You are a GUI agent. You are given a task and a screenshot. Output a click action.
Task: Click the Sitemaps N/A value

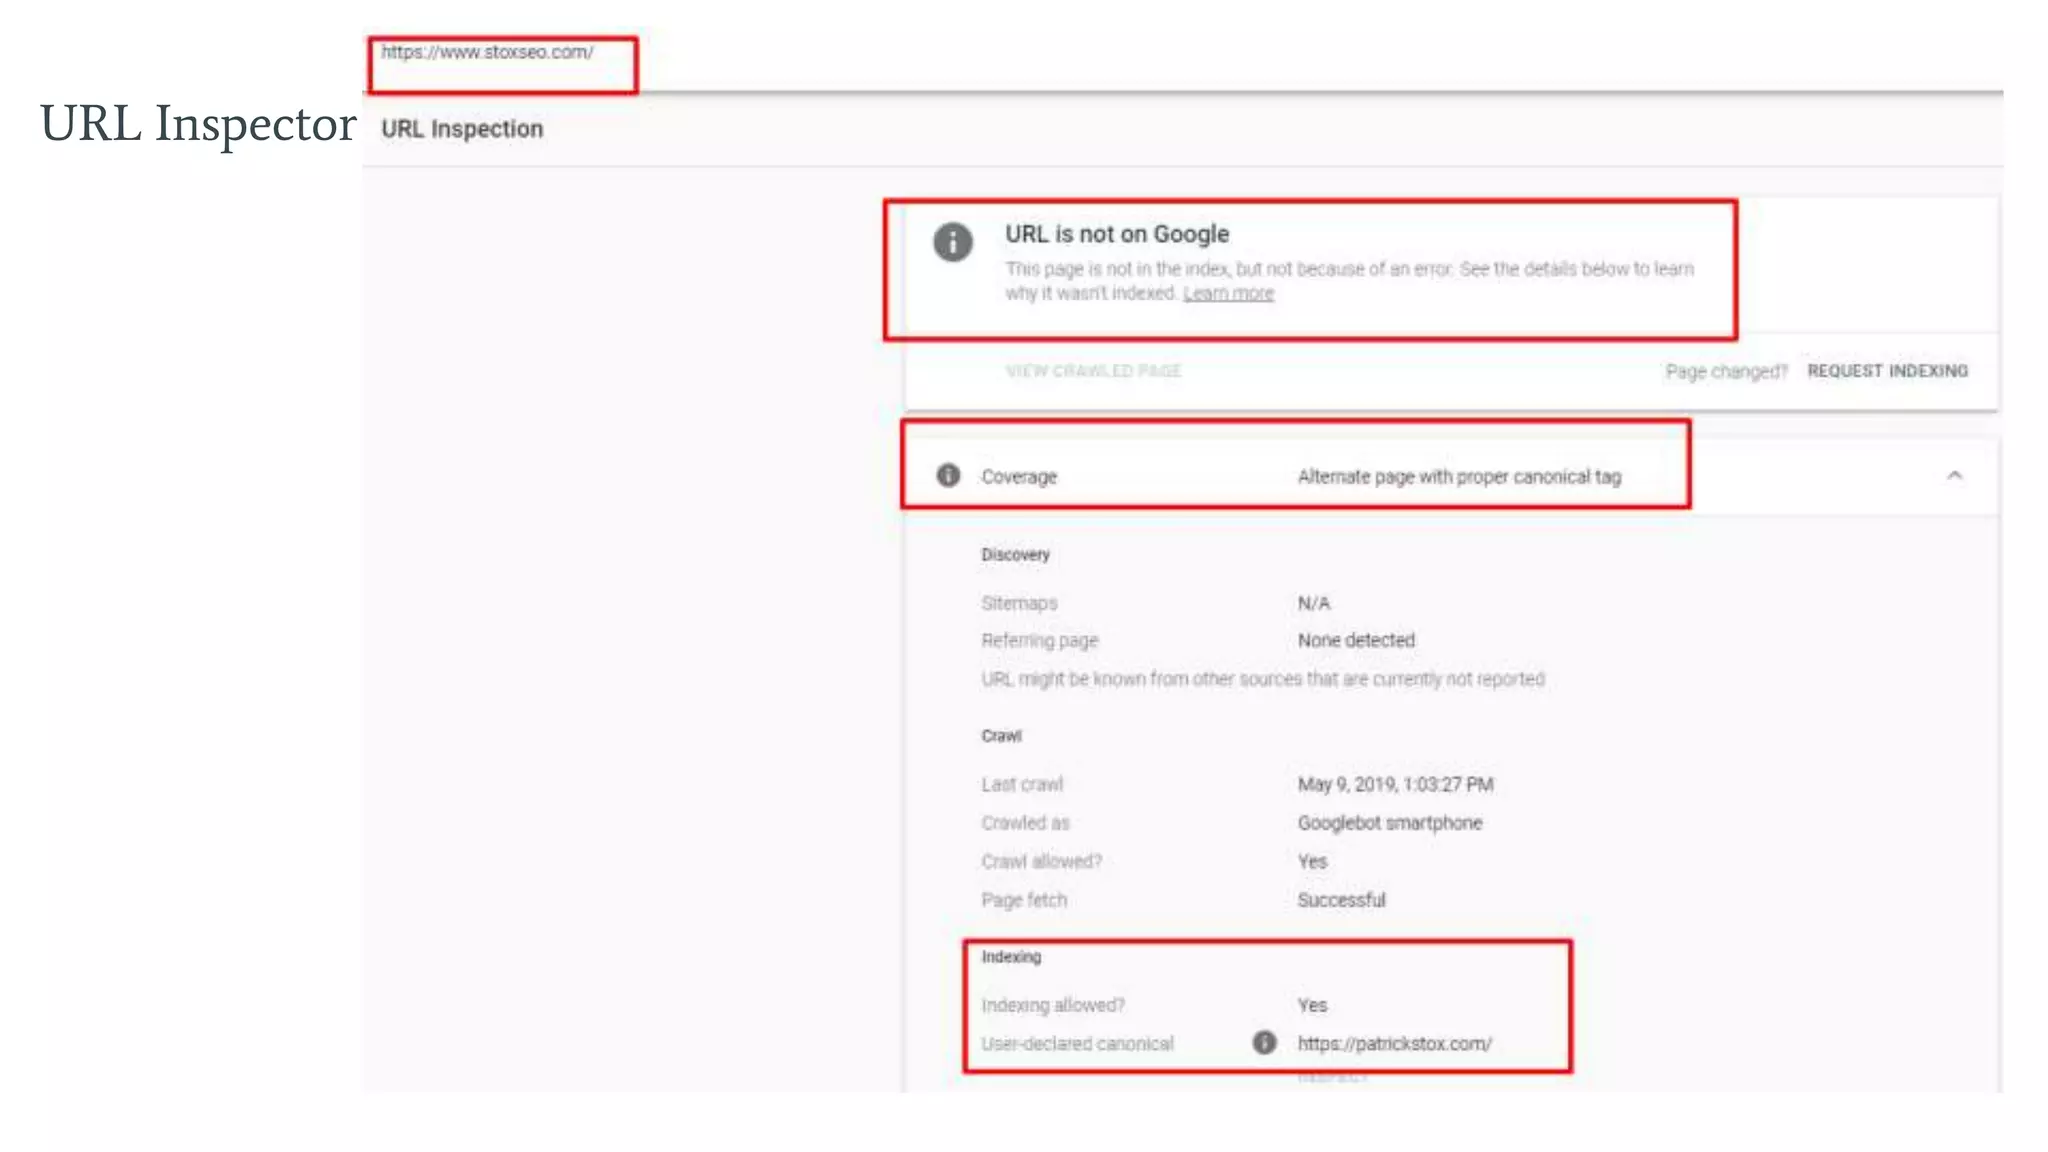(x=1314, y=603)
